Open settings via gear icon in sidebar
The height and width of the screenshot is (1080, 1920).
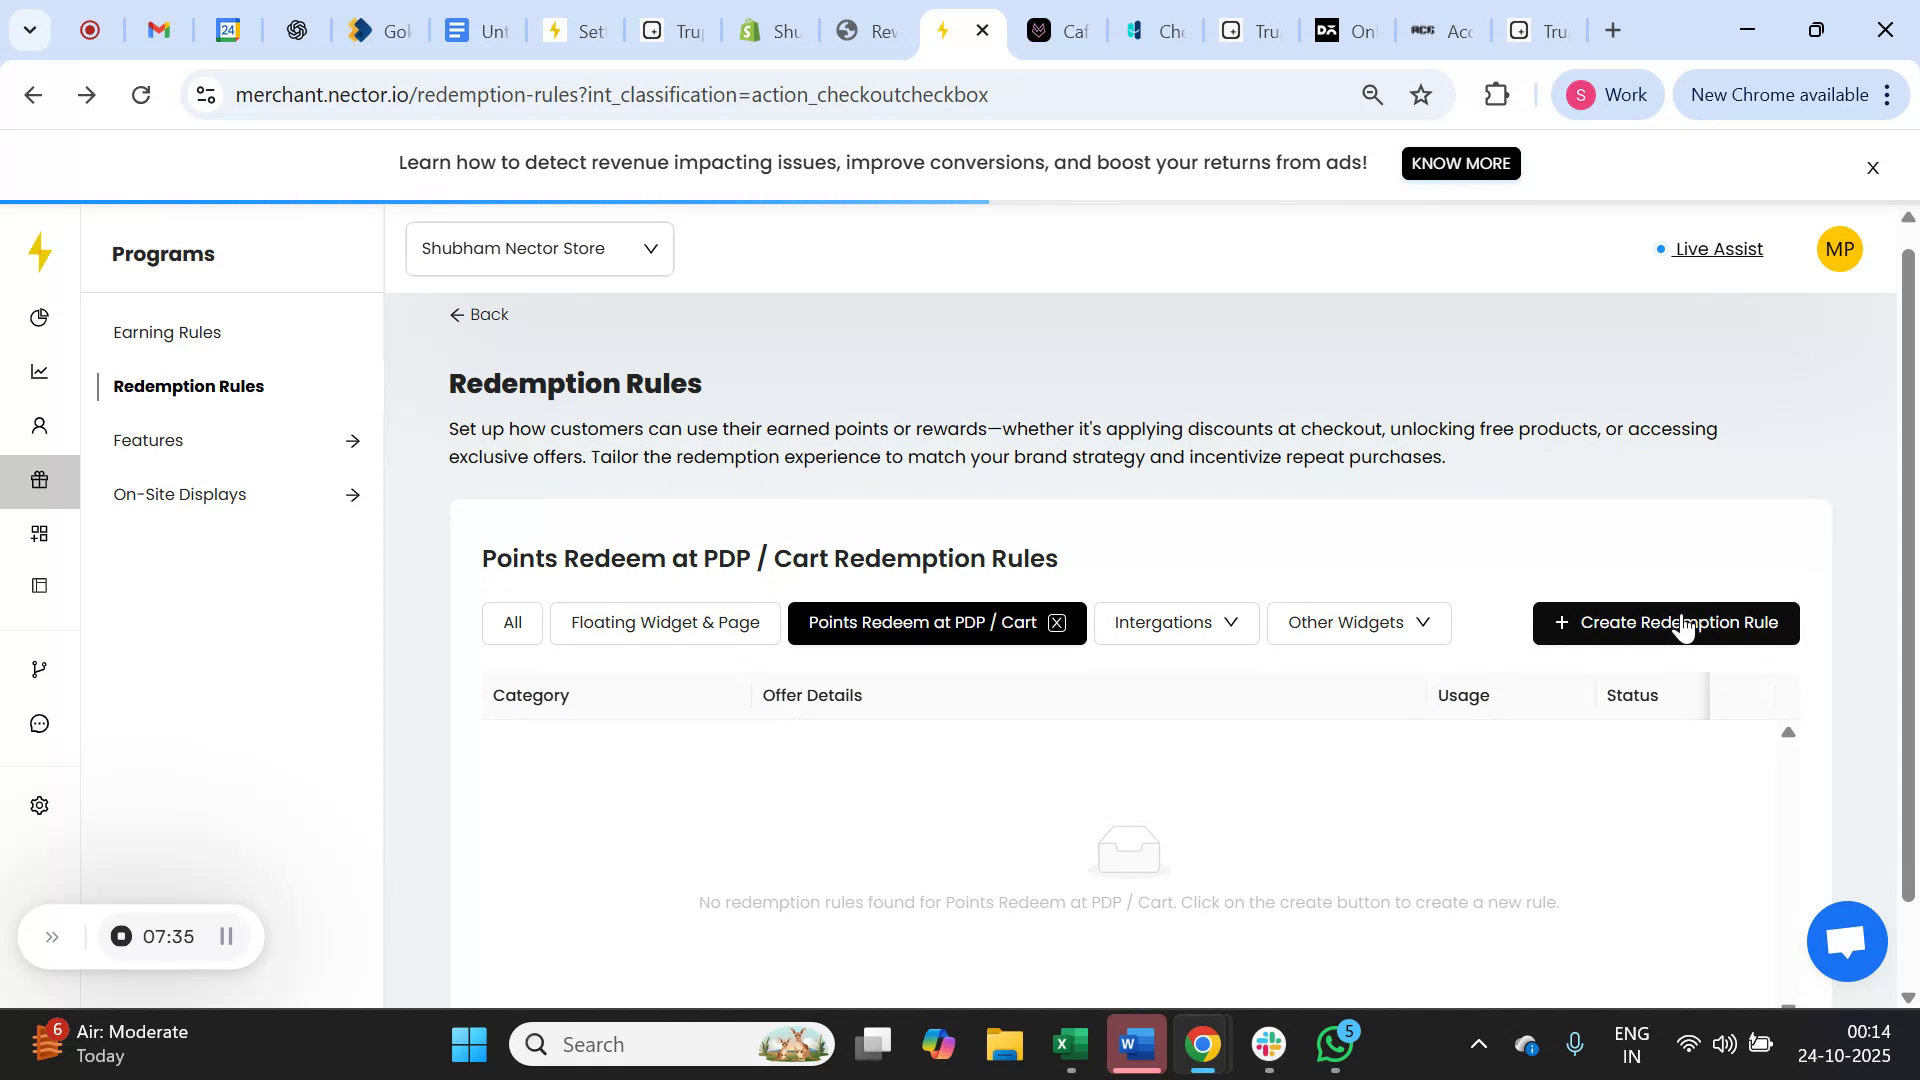click(39, 805)
